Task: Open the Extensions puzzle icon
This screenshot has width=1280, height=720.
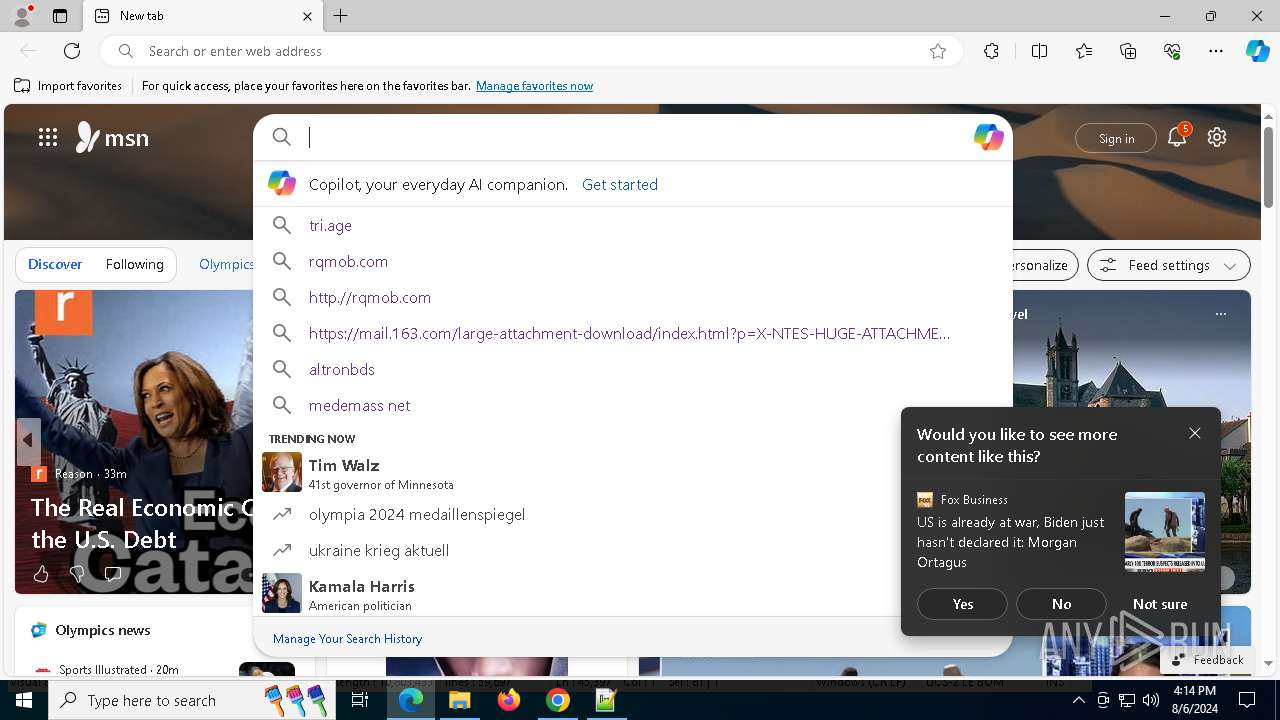Action: pyautogui.click(x=991, y=51)
